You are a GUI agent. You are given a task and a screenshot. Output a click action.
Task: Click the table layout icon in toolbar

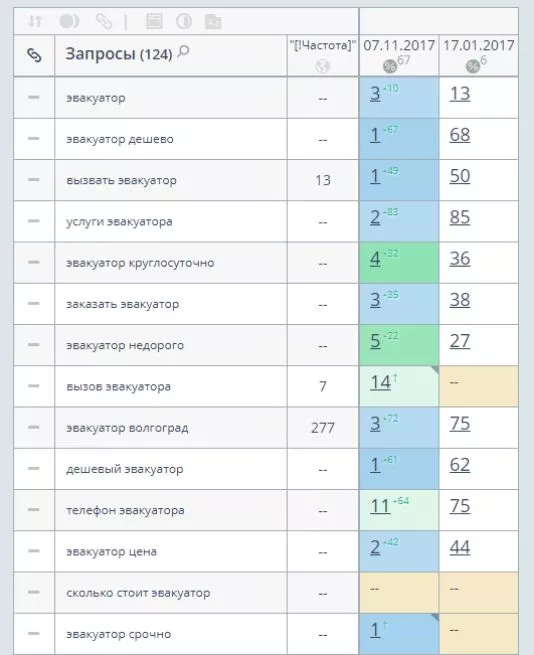coord(154,21)
